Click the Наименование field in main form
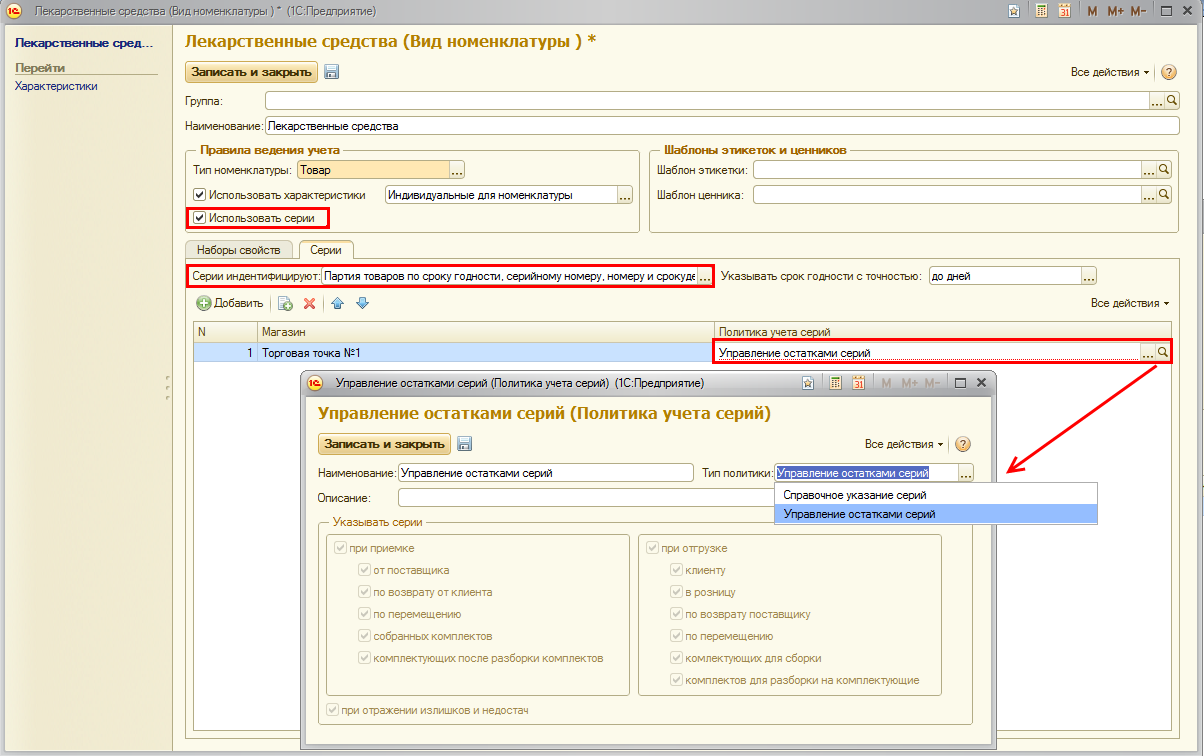The image size is (1204, 756). click(x=720, y=127)
